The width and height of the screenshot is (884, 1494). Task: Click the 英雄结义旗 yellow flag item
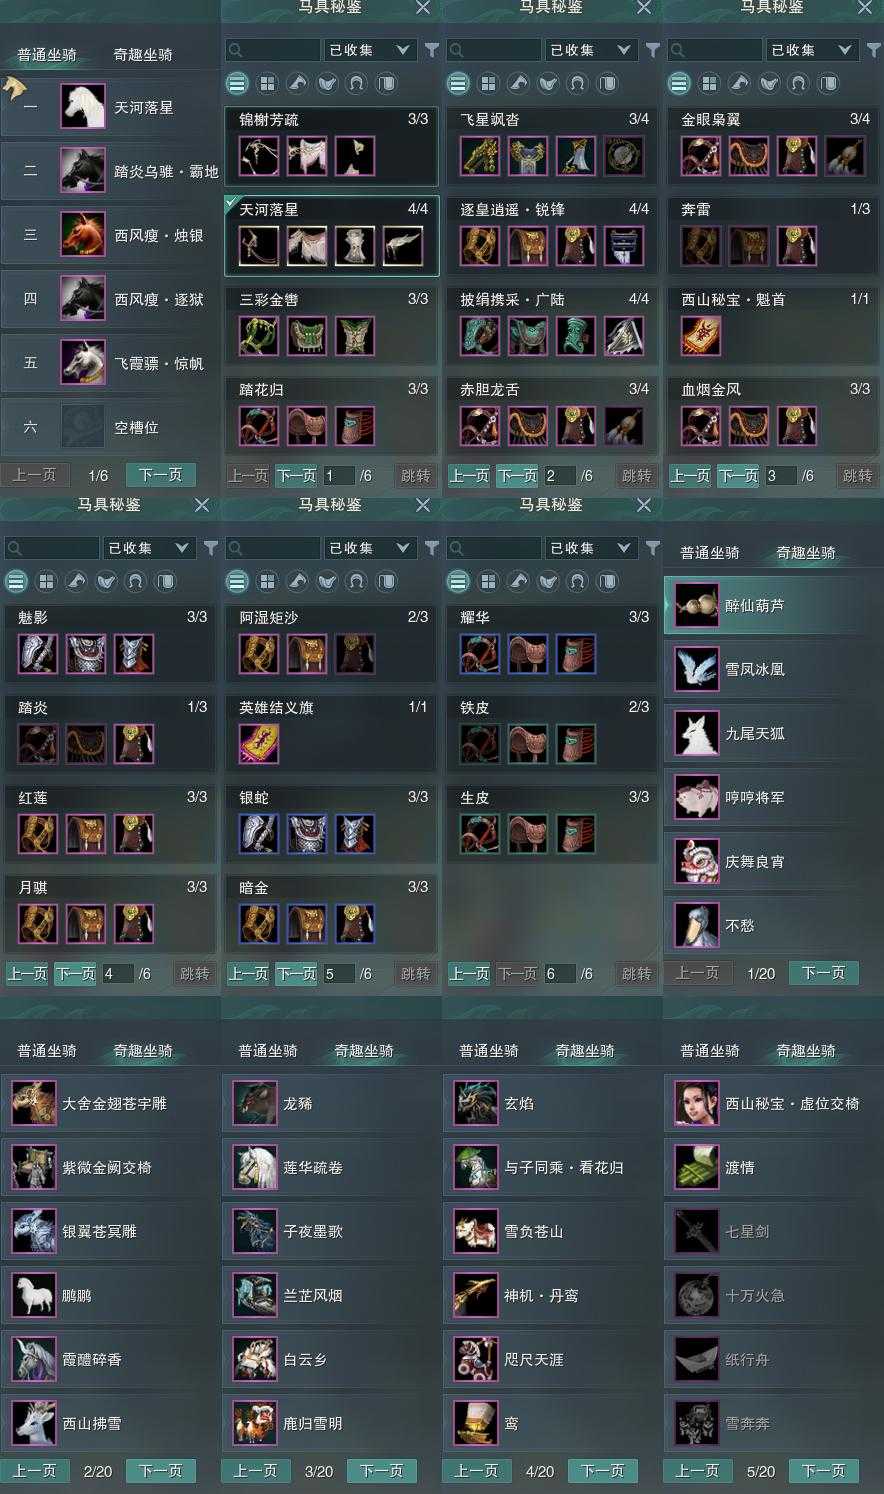(x=259, y=744)
